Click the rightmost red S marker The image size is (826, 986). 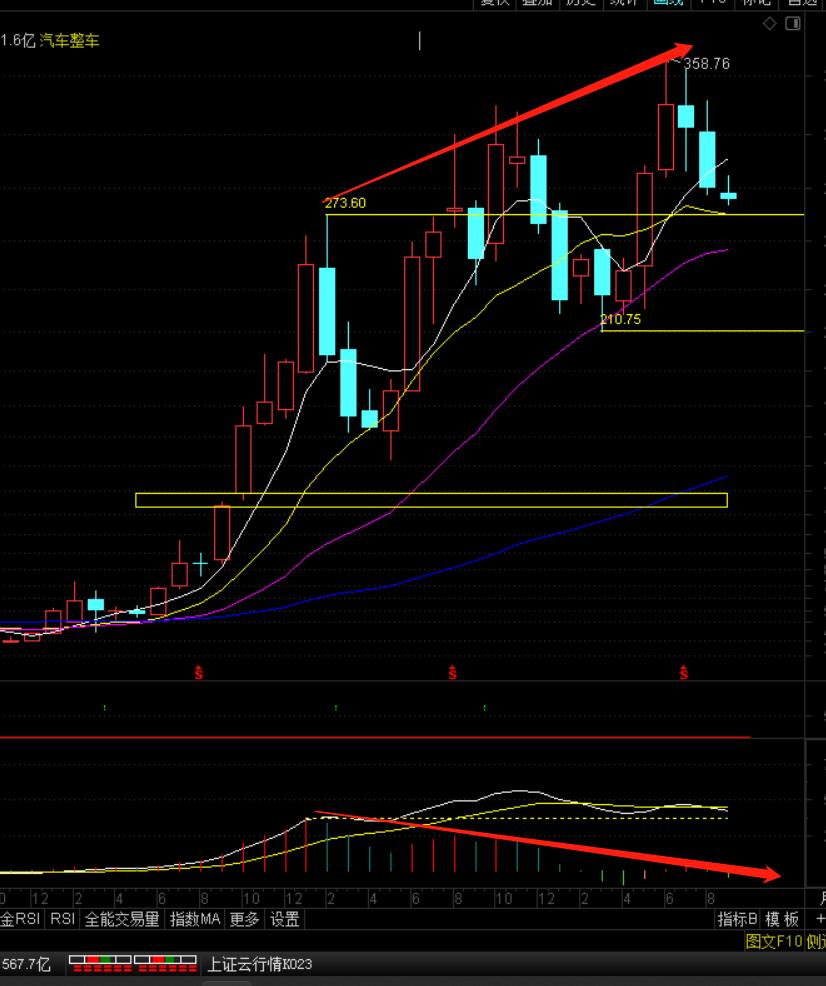[x=684, y=673]
